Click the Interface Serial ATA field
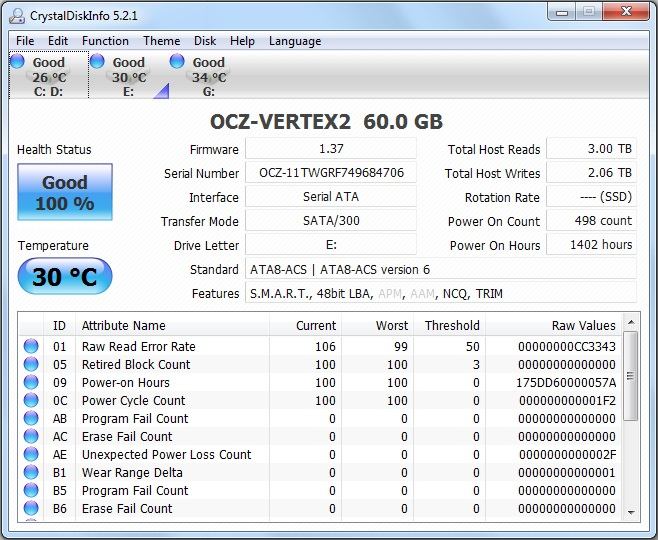The height and width of the screenshot is (540, 658). [x=331, y=197]
